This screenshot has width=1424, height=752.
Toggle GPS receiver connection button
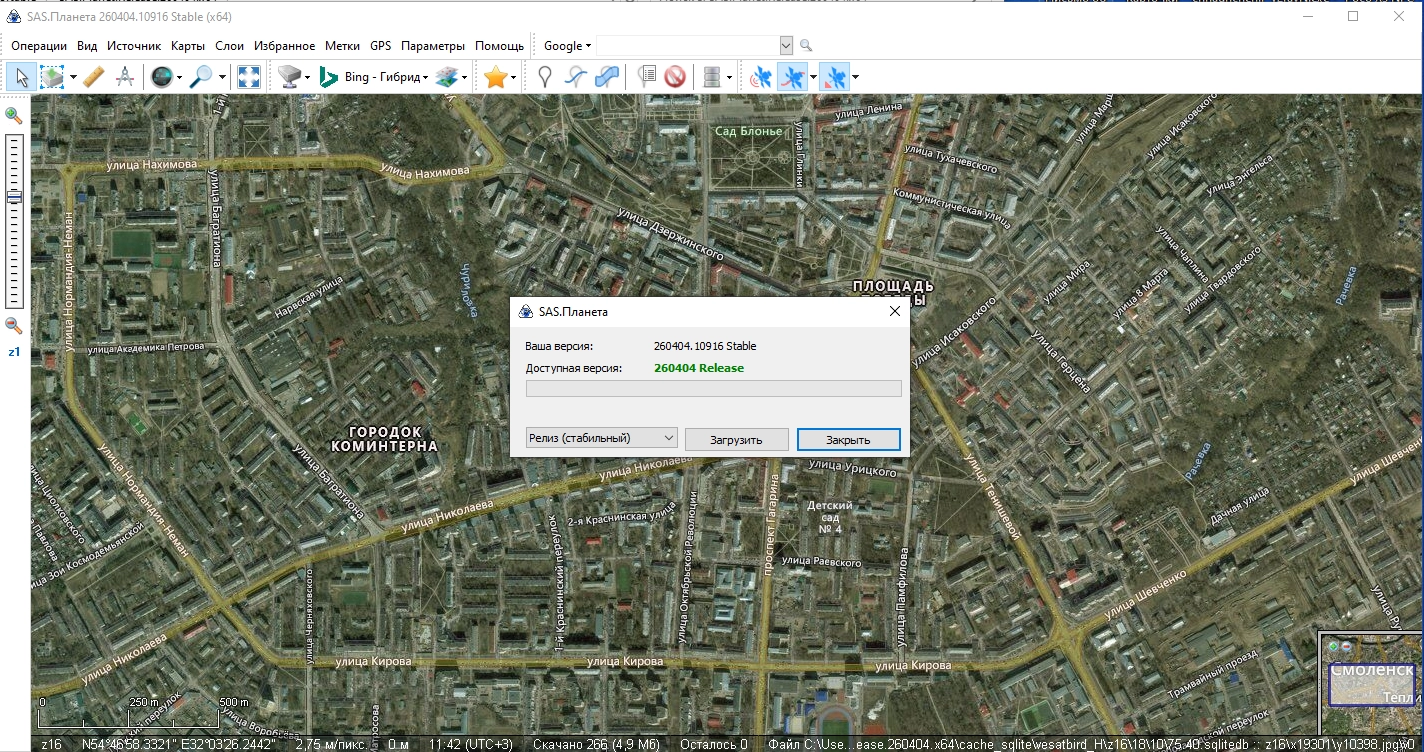761,77
